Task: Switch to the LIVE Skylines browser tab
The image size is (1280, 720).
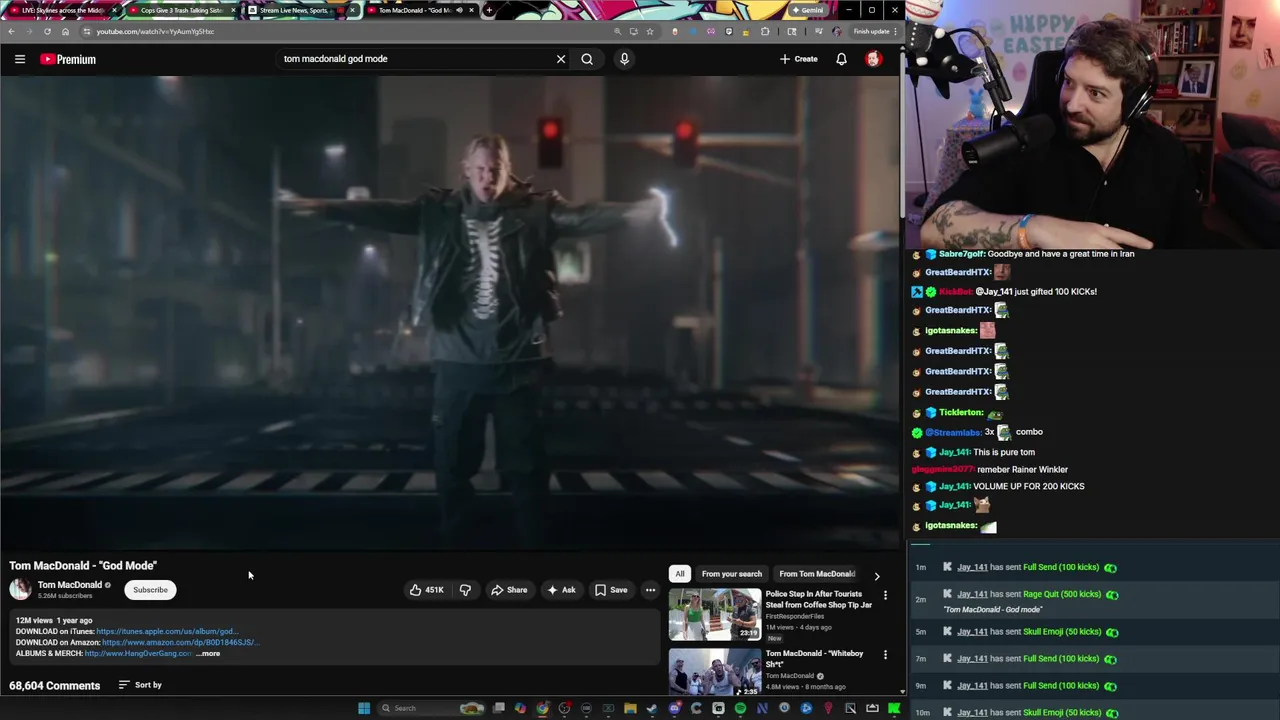Action: tap(62, 10)
